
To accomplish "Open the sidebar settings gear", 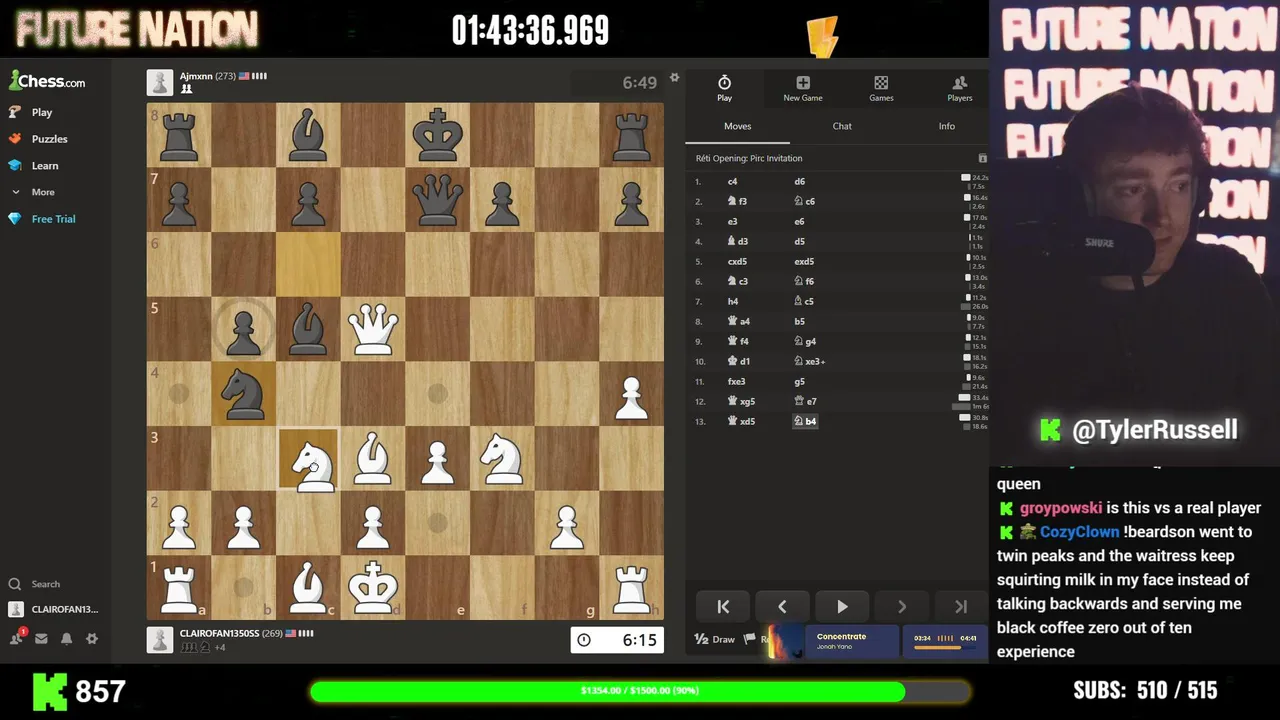I will (x=91, y=638).
